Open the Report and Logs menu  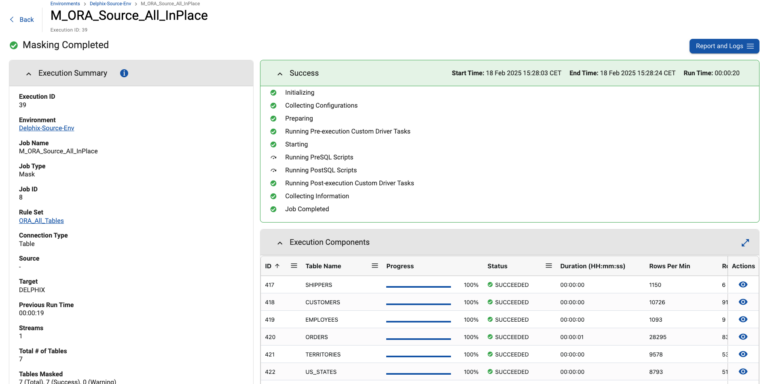click(724, 46)
